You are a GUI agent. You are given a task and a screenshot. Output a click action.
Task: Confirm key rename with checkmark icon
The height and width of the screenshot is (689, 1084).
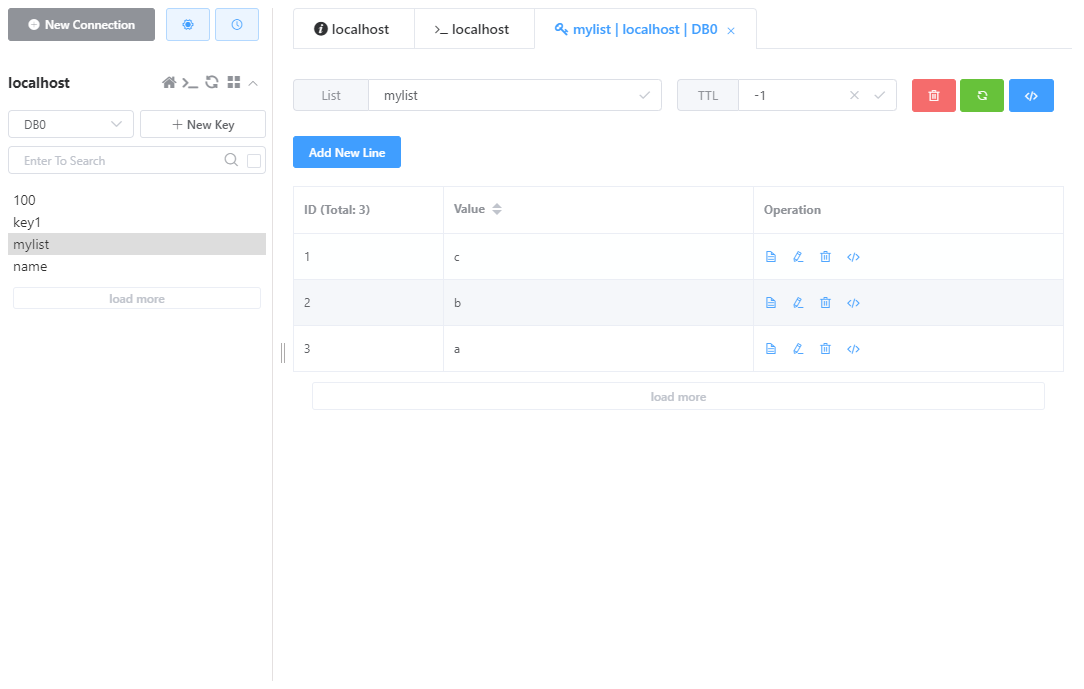644,95
